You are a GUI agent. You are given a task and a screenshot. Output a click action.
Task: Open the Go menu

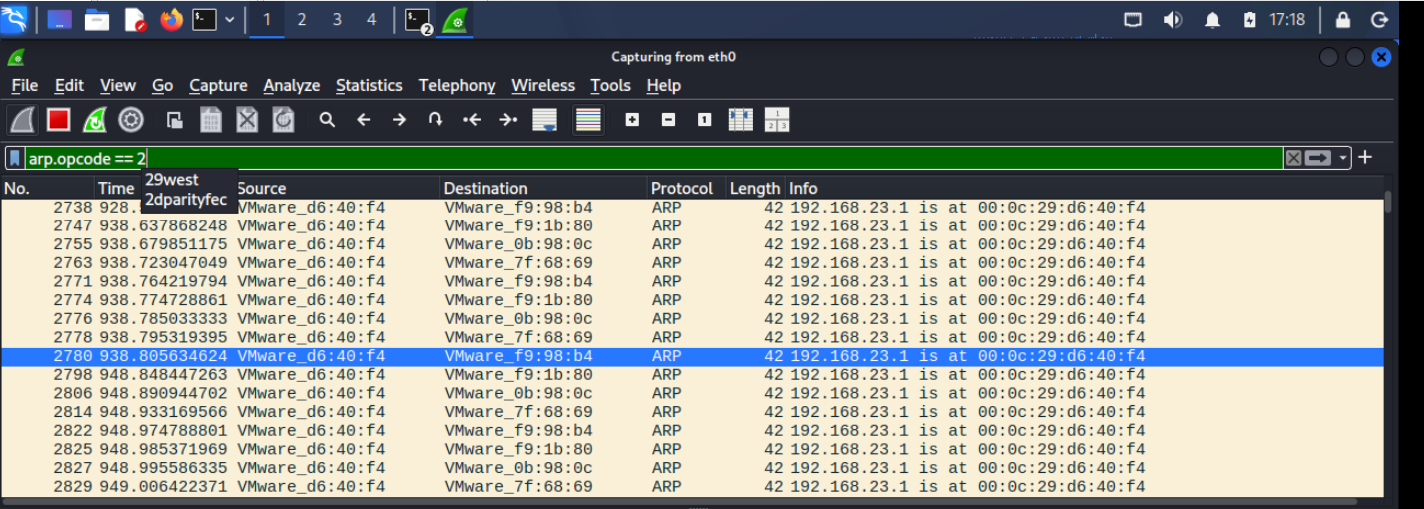163,85
